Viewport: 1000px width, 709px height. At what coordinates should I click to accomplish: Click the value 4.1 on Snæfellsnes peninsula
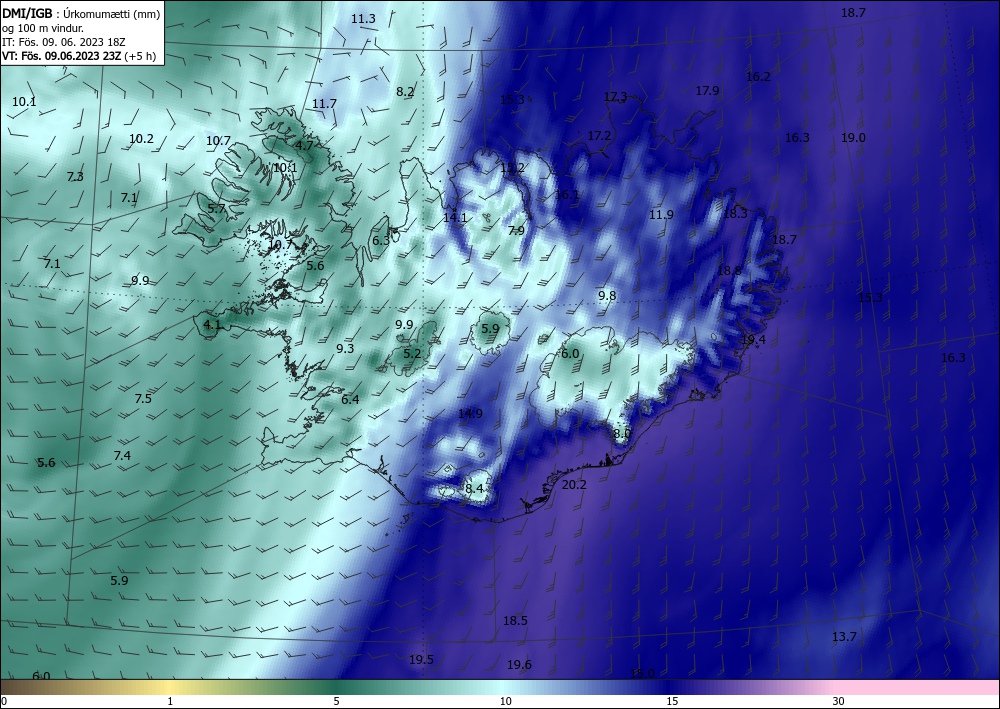tap(212, 324)
